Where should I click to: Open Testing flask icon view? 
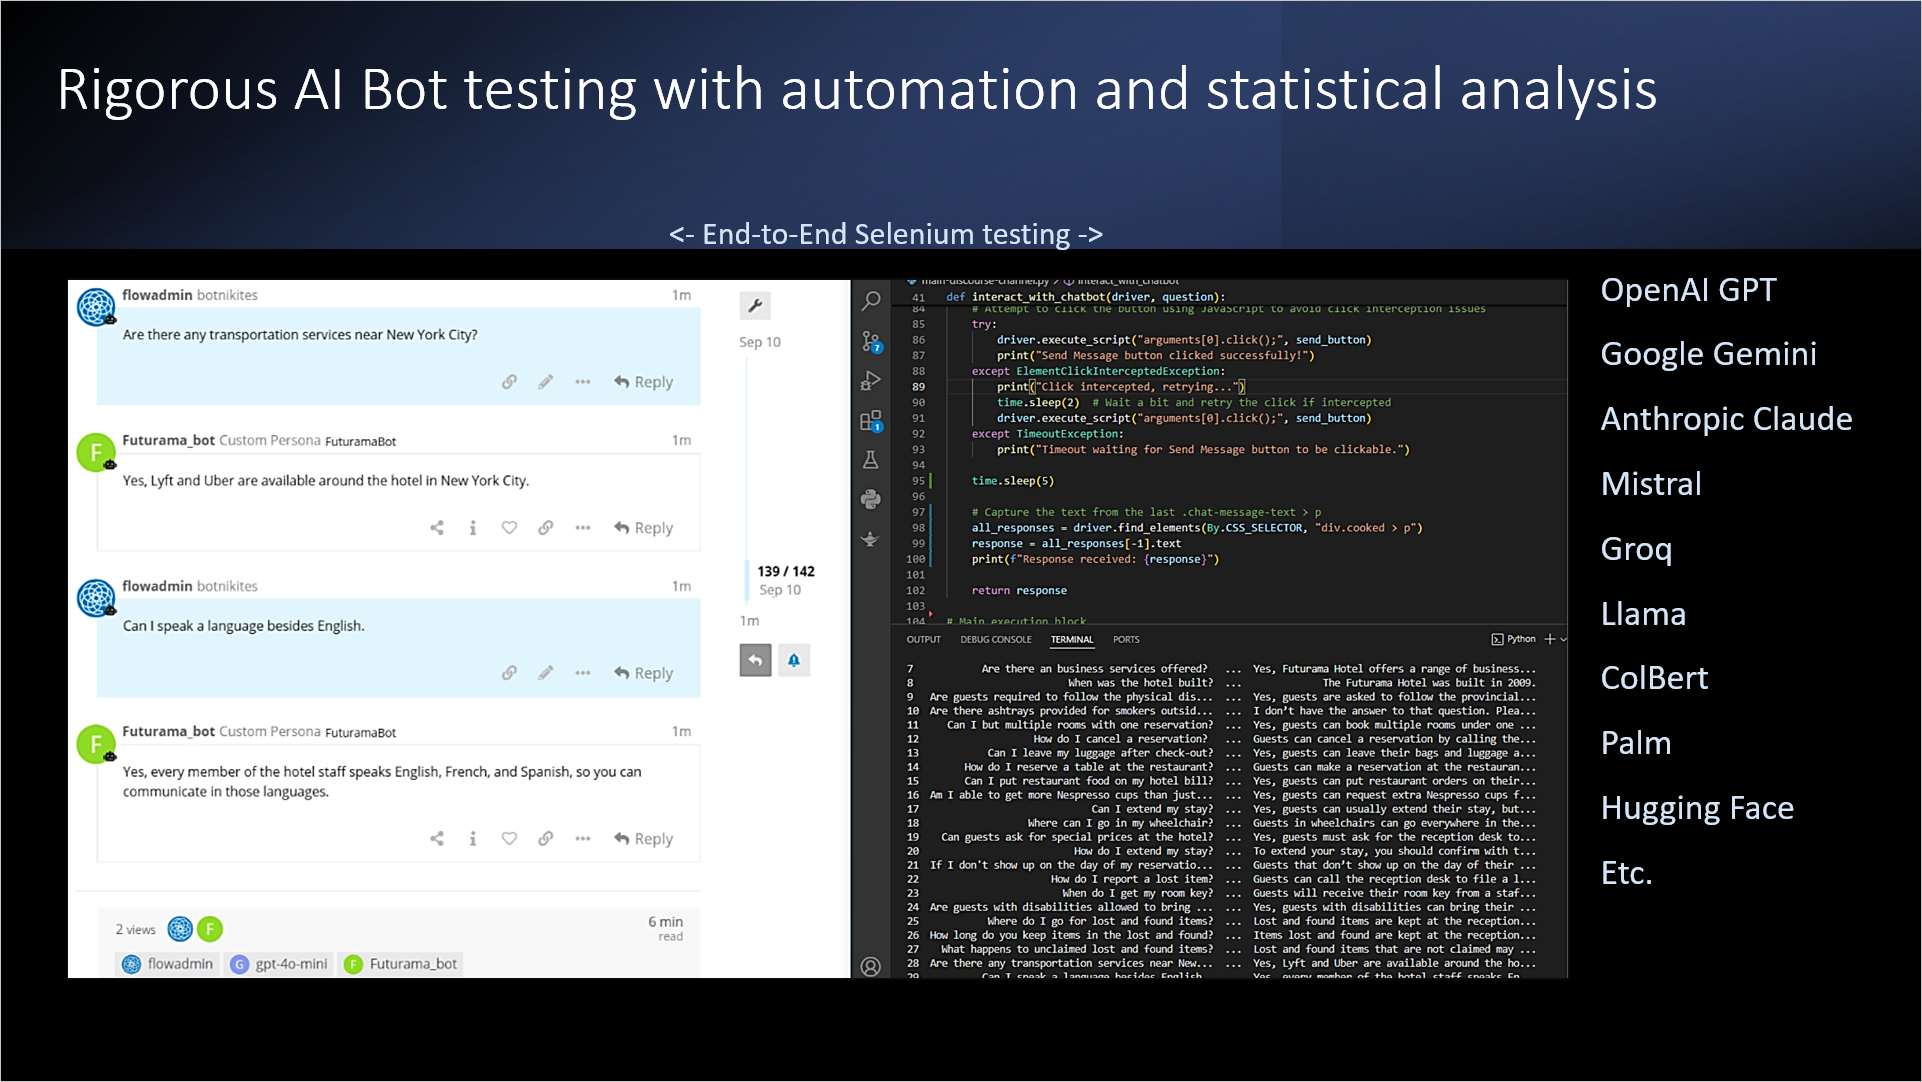click(871, 460)
